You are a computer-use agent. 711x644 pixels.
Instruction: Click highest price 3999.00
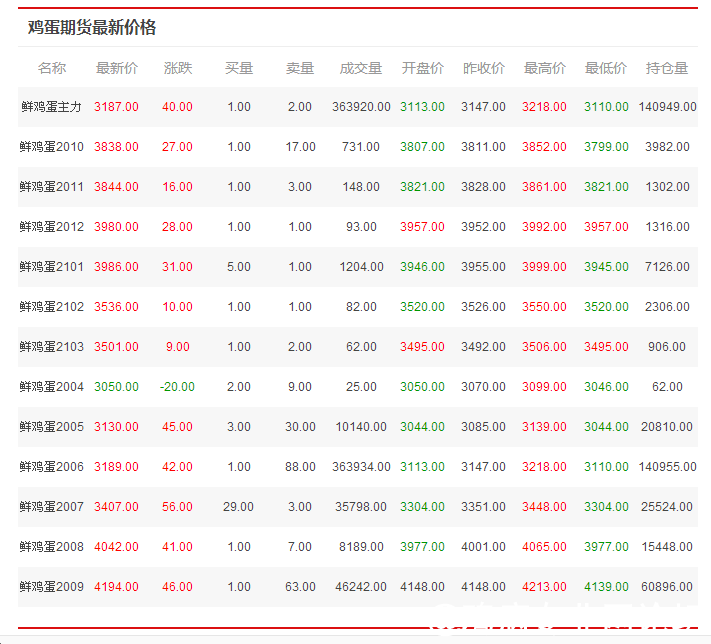(544, 267)
